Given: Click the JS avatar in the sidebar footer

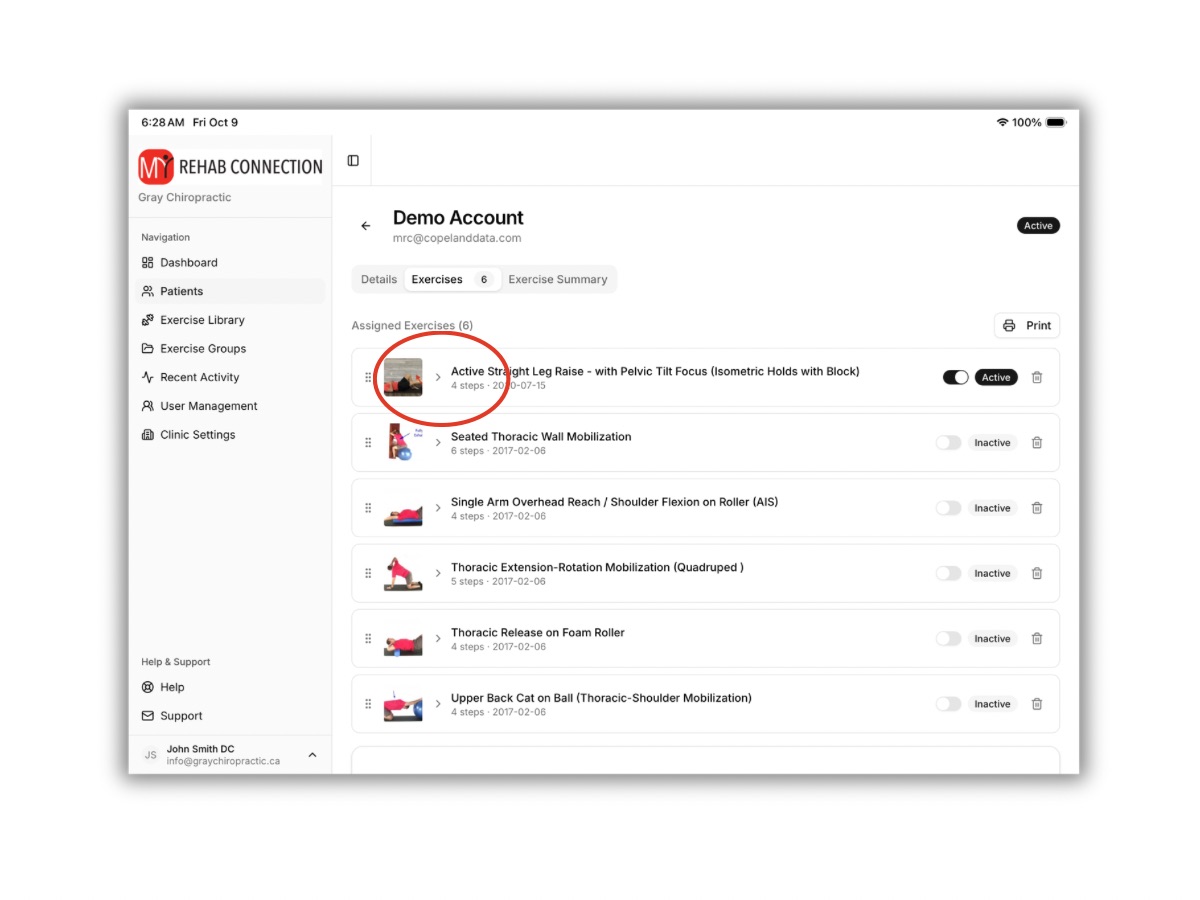Looking at the screenshot, I should (150, 755).
